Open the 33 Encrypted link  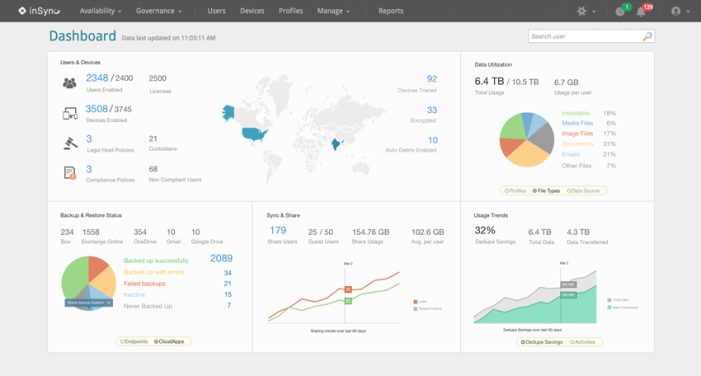pos(432,110)
